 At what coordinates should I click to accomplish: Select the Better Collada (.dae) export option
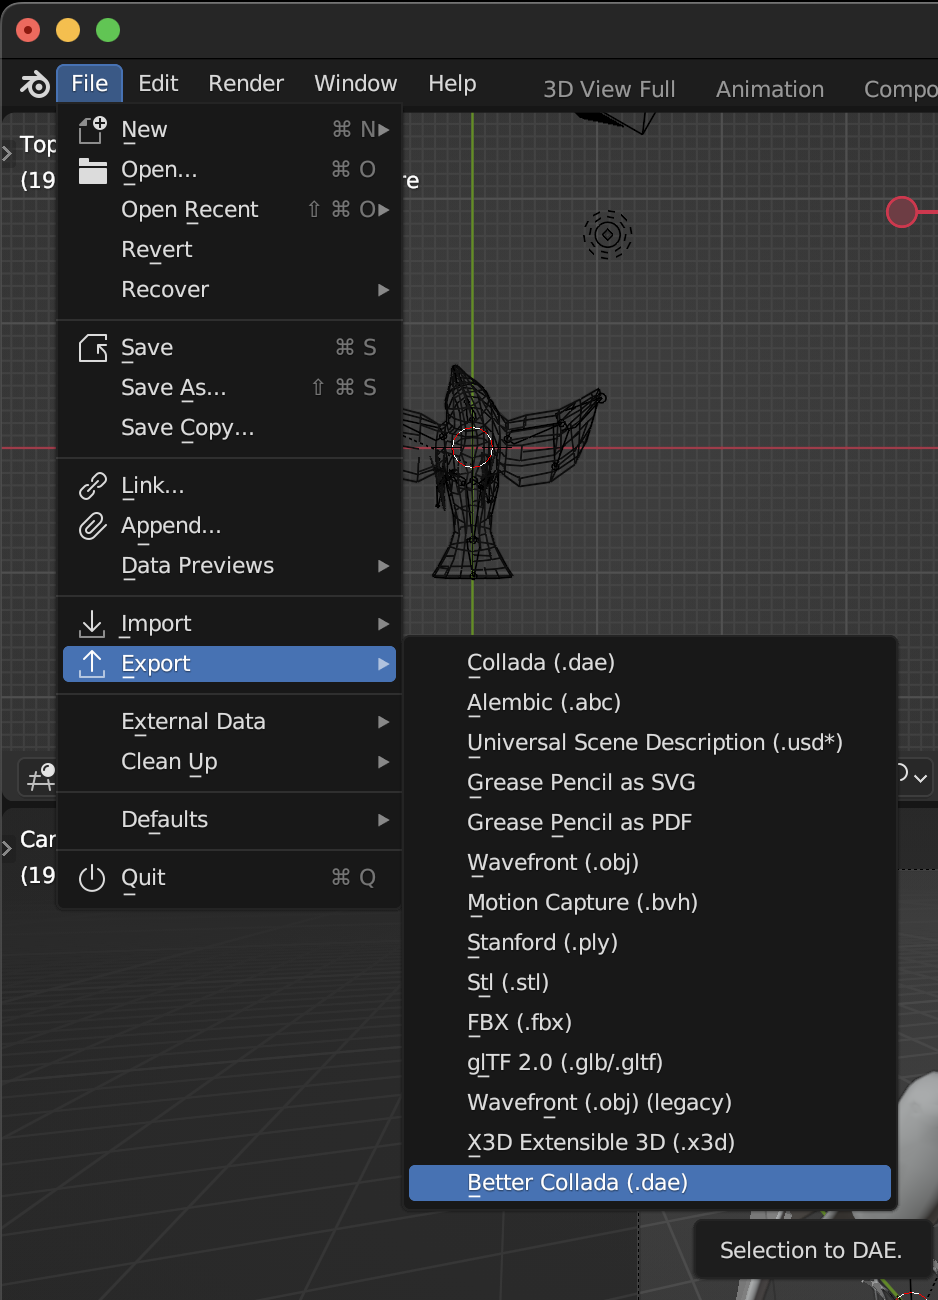(650, 1183)
